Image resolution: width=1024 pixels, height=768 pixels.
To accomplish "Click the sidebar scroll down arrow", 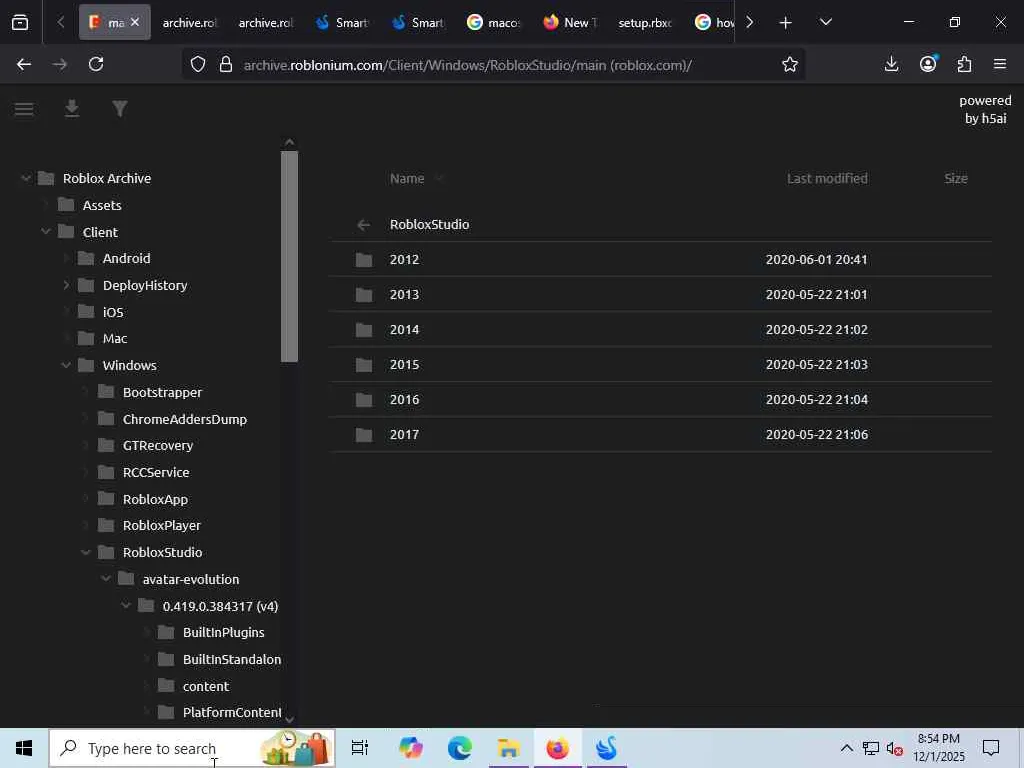I will click(x=289, y=719).
